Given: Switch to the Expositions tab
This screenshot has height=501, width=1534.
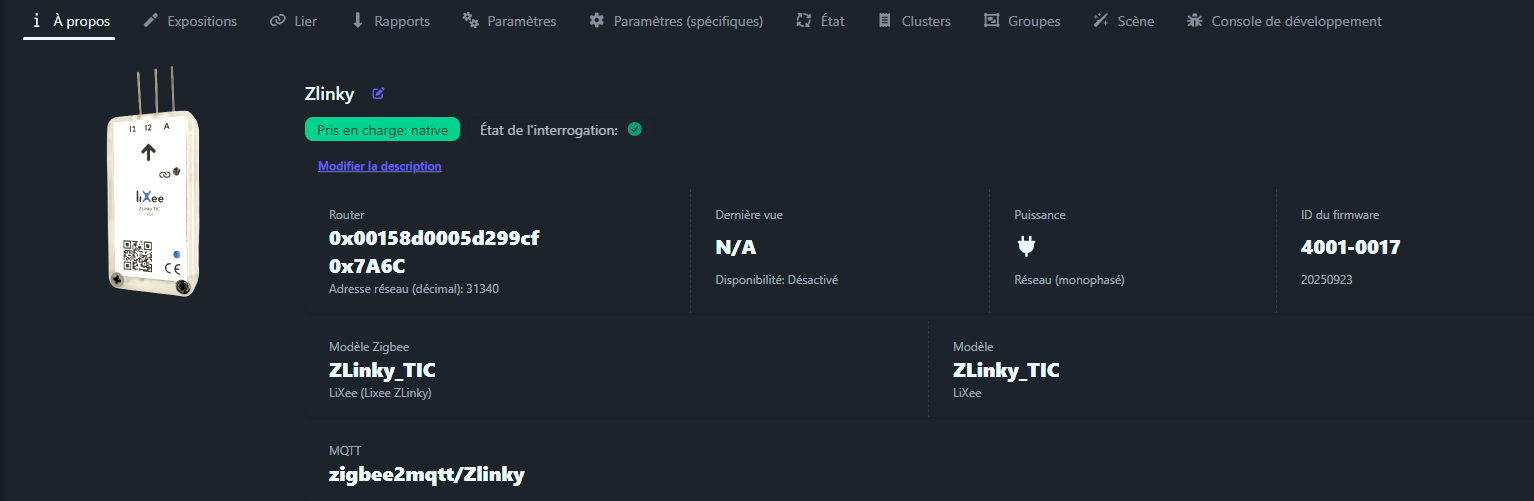Looking at the screenshot, I should (x=190, y=21).
